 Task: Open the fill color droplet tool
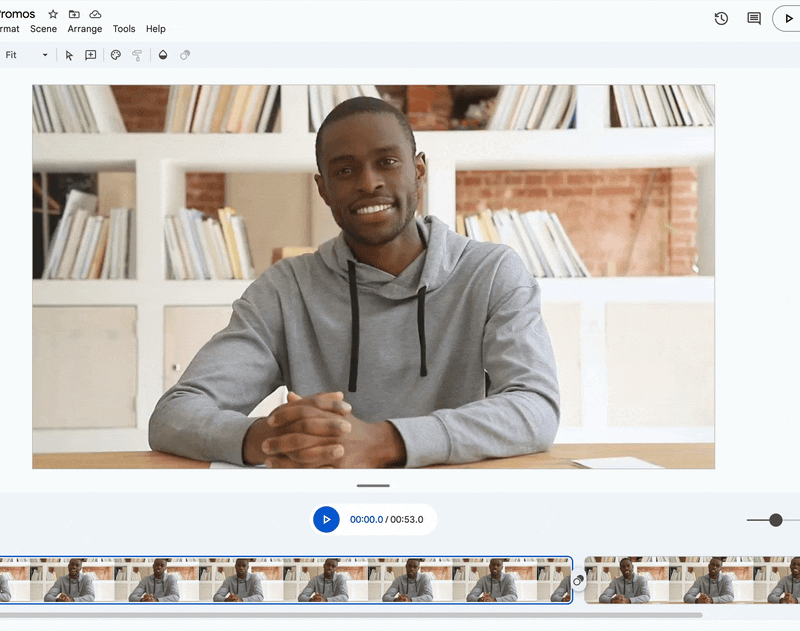pyautogui.click(x=162, y=55)
